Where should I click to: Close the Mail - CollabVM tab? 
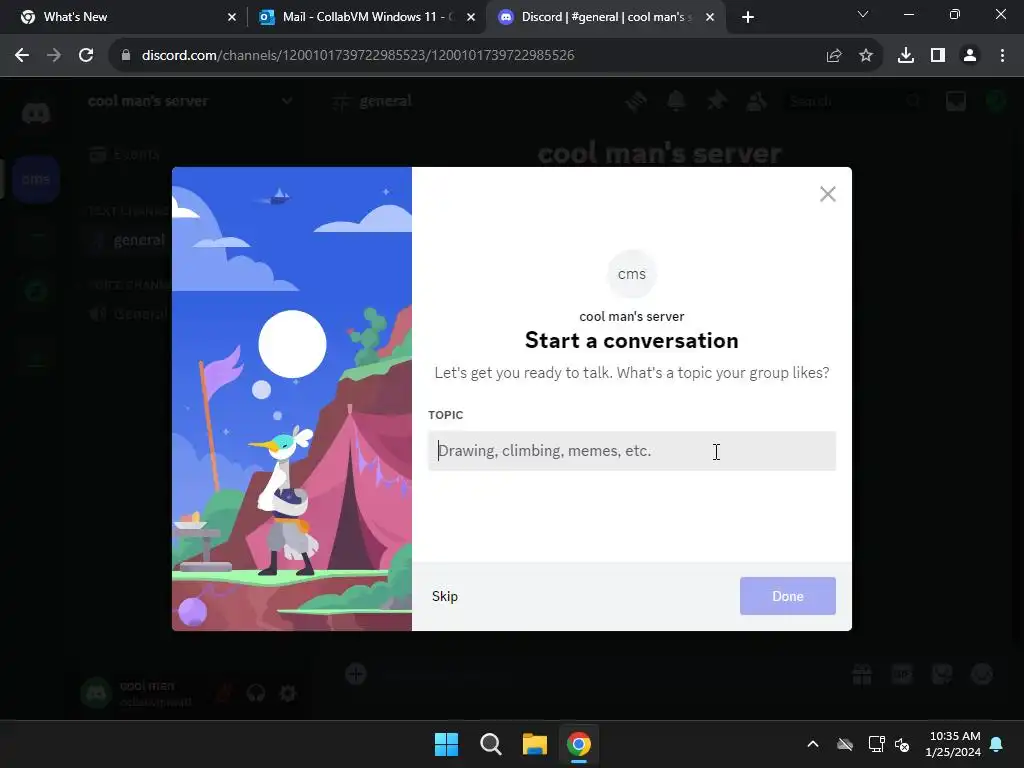471,17
